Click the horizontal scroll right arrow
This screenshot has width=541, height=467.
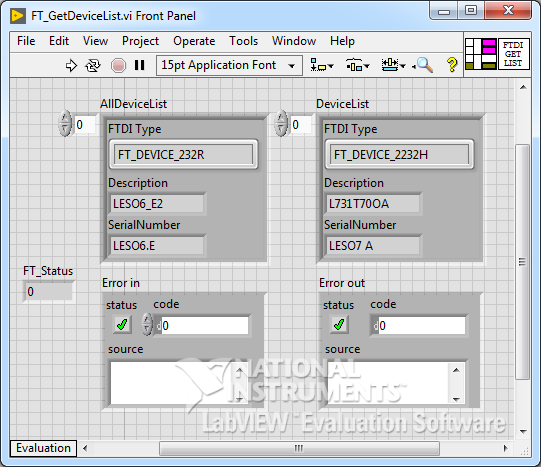(x=506, y=448)
